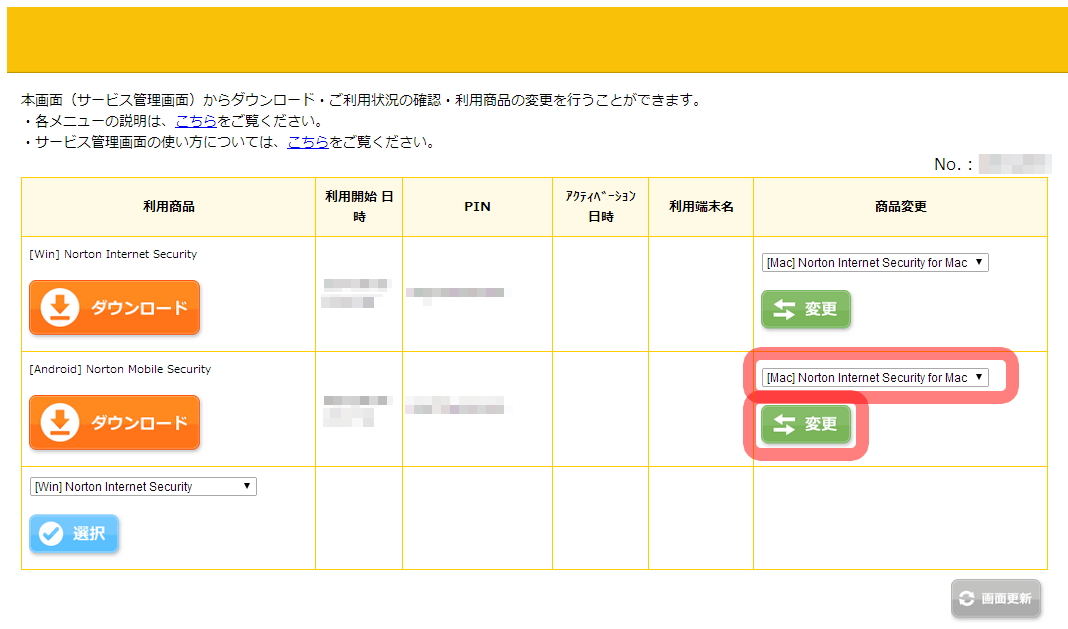Open the product change dropdown in the [Win] Norton row
The width and height of the screenshot is (1068, 629).
pyautogui.click(x=875, y=262)
